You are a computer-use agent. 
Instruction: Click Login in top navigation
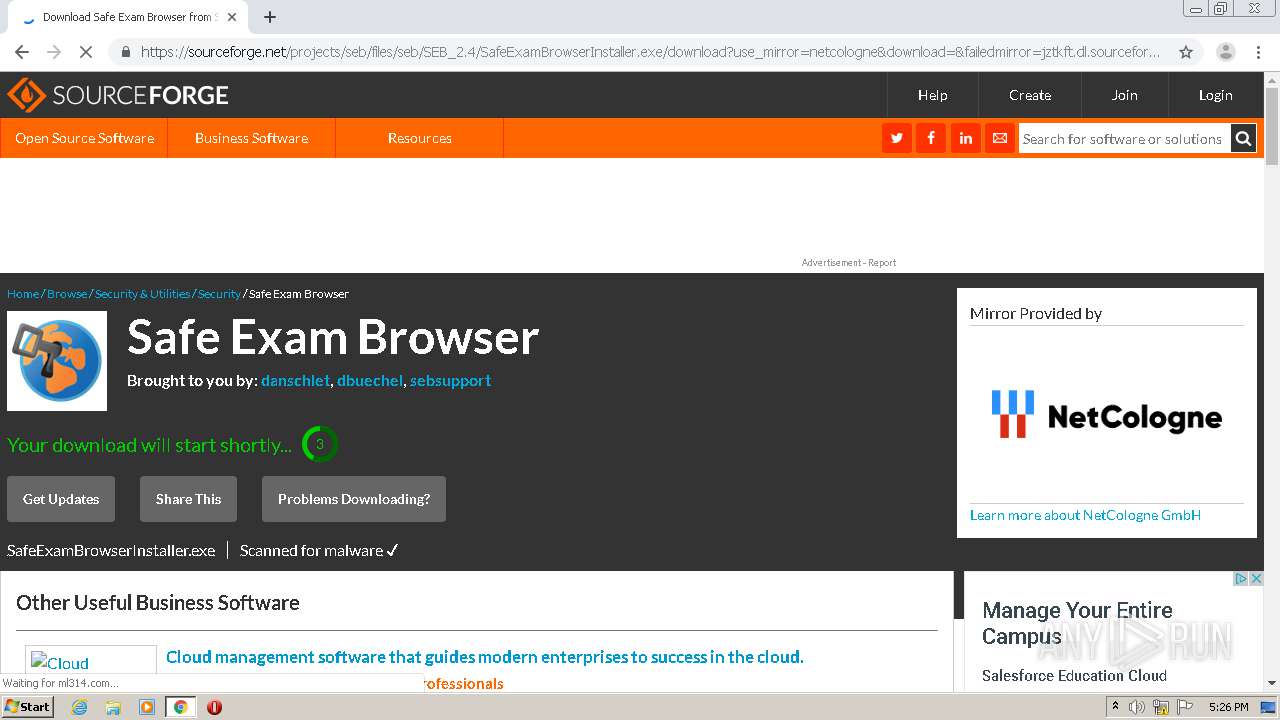click(1216, 95)
